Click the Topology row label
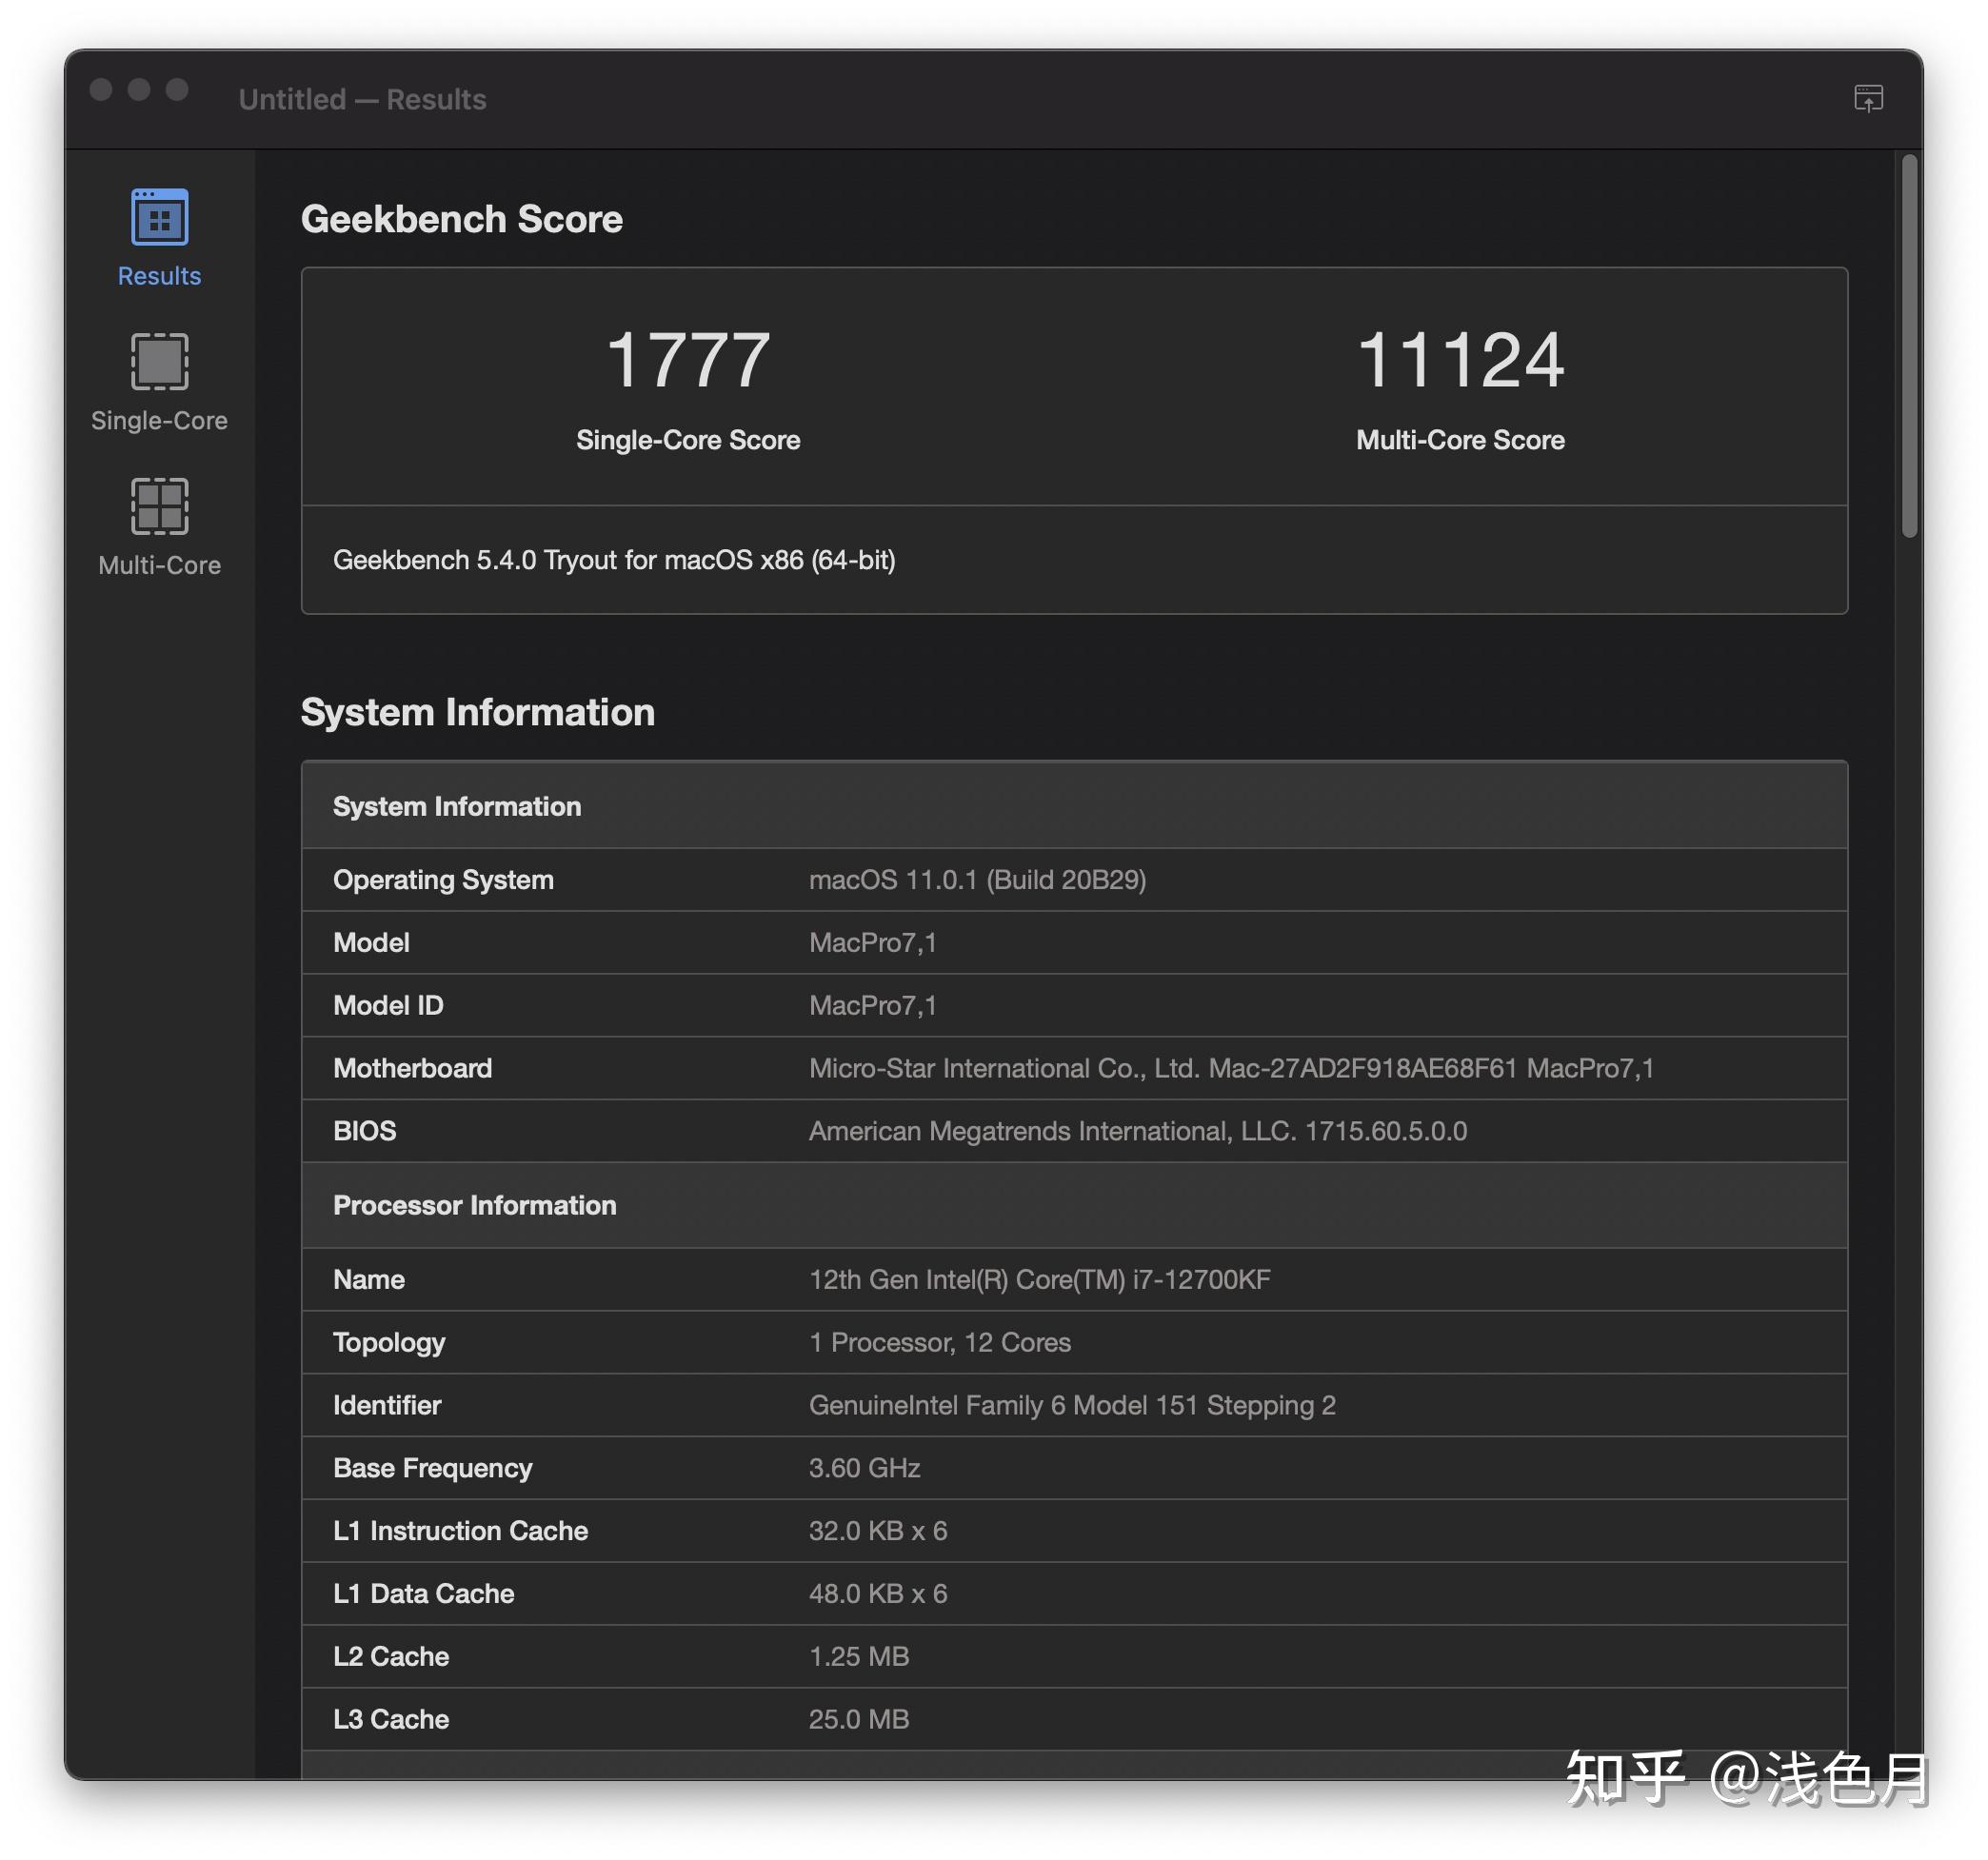The image size is (1988, 1860). [x=388, y=1343]
